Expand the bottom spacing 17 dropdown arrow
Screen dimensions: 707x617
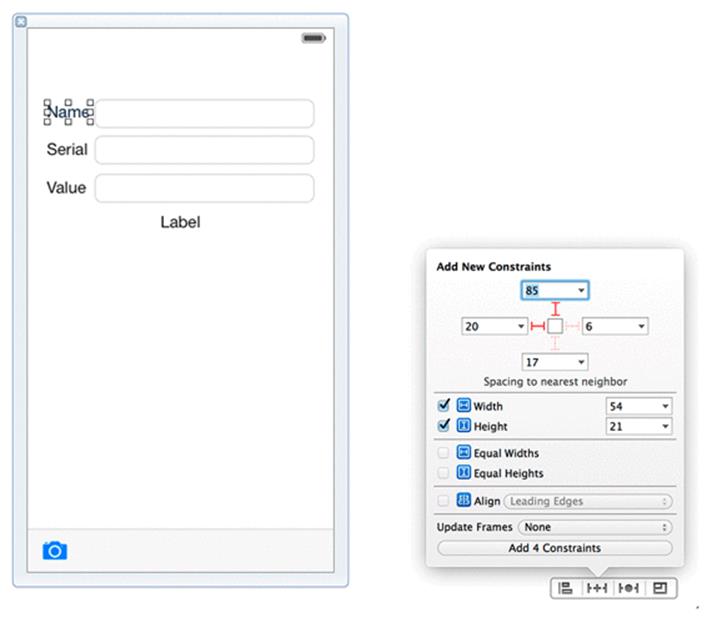pyautogui.click(x=581, y=362)
